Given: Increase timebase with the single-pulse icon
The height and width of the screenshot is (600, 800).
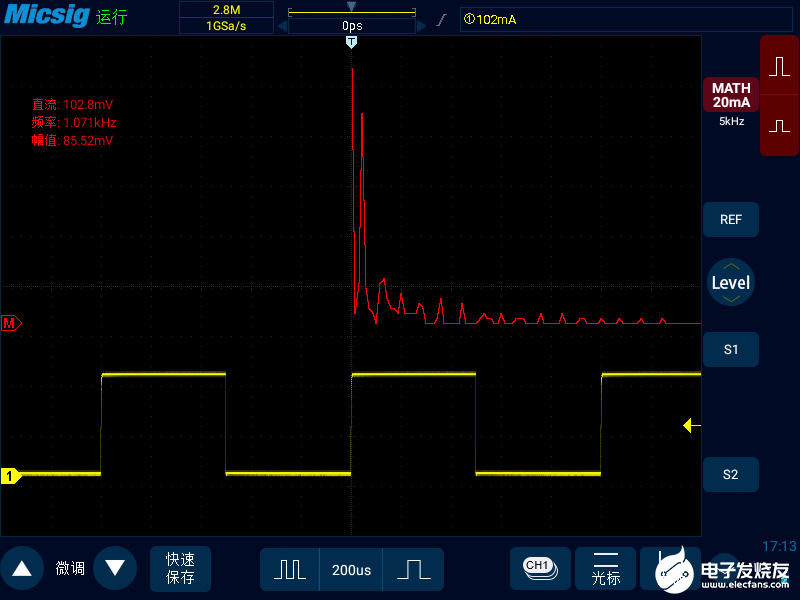Looking at the screenshot, I should 413,569.
